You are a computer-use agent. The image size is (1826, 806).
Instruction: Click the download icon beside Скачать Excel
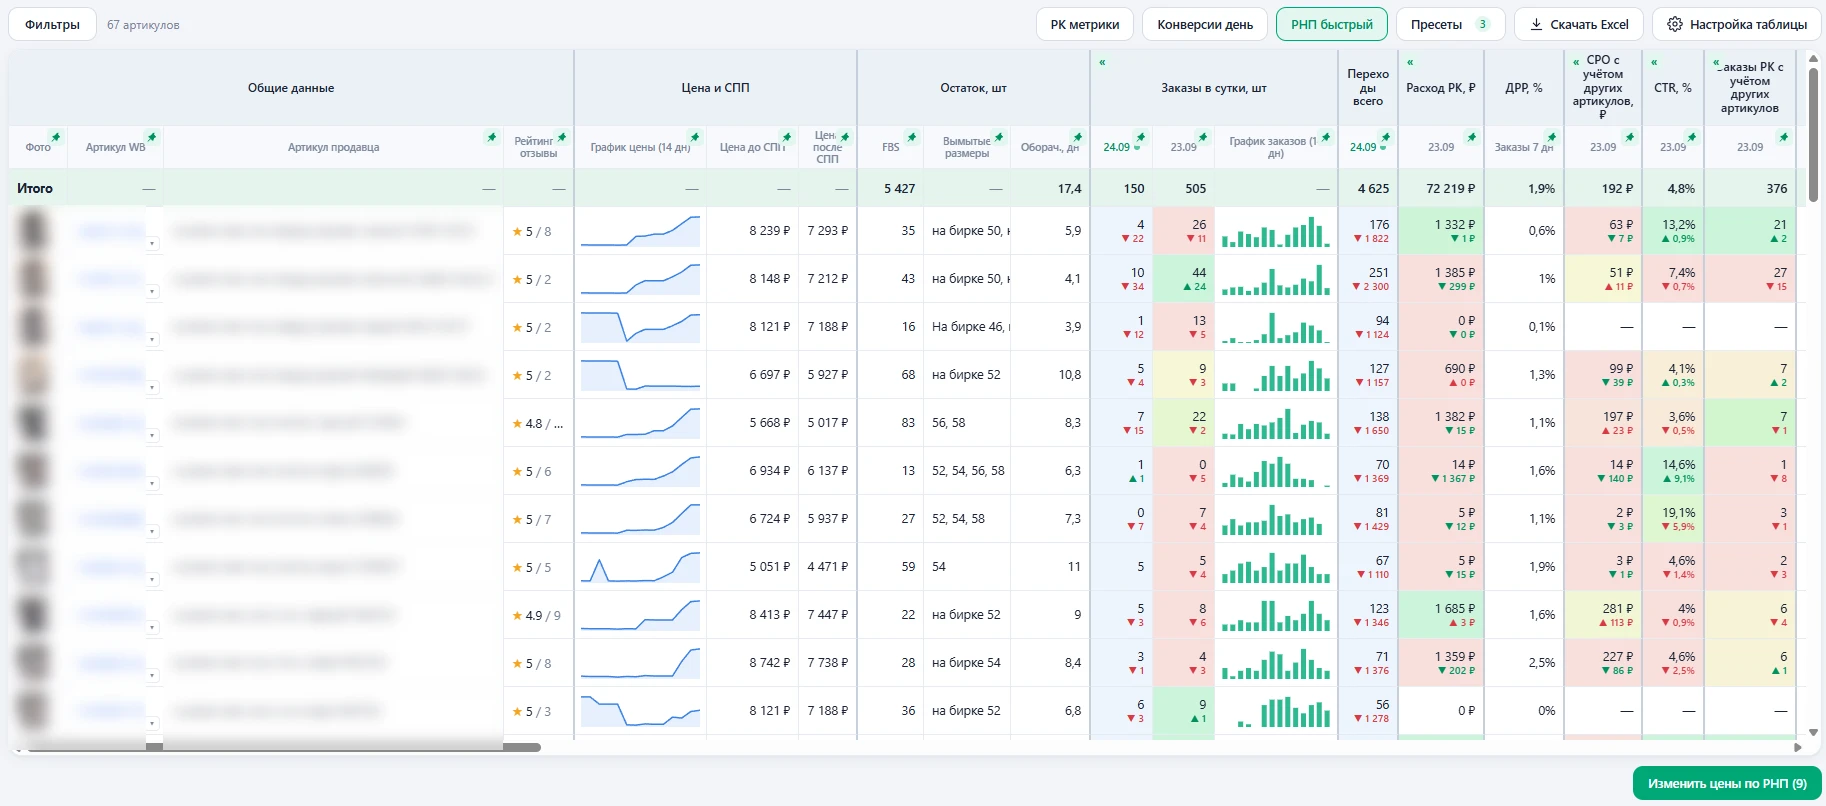coord(1536,24)
